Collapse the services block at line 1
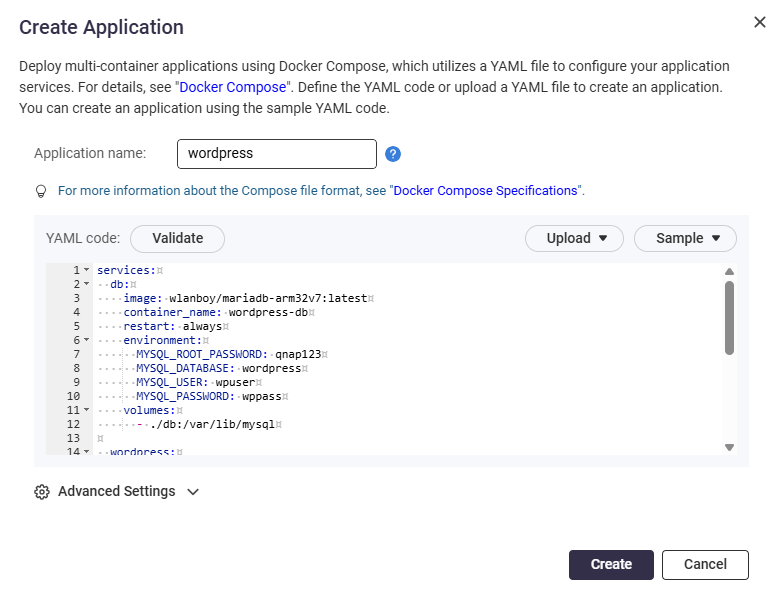 pyautogui.click(x=86, y=270)
